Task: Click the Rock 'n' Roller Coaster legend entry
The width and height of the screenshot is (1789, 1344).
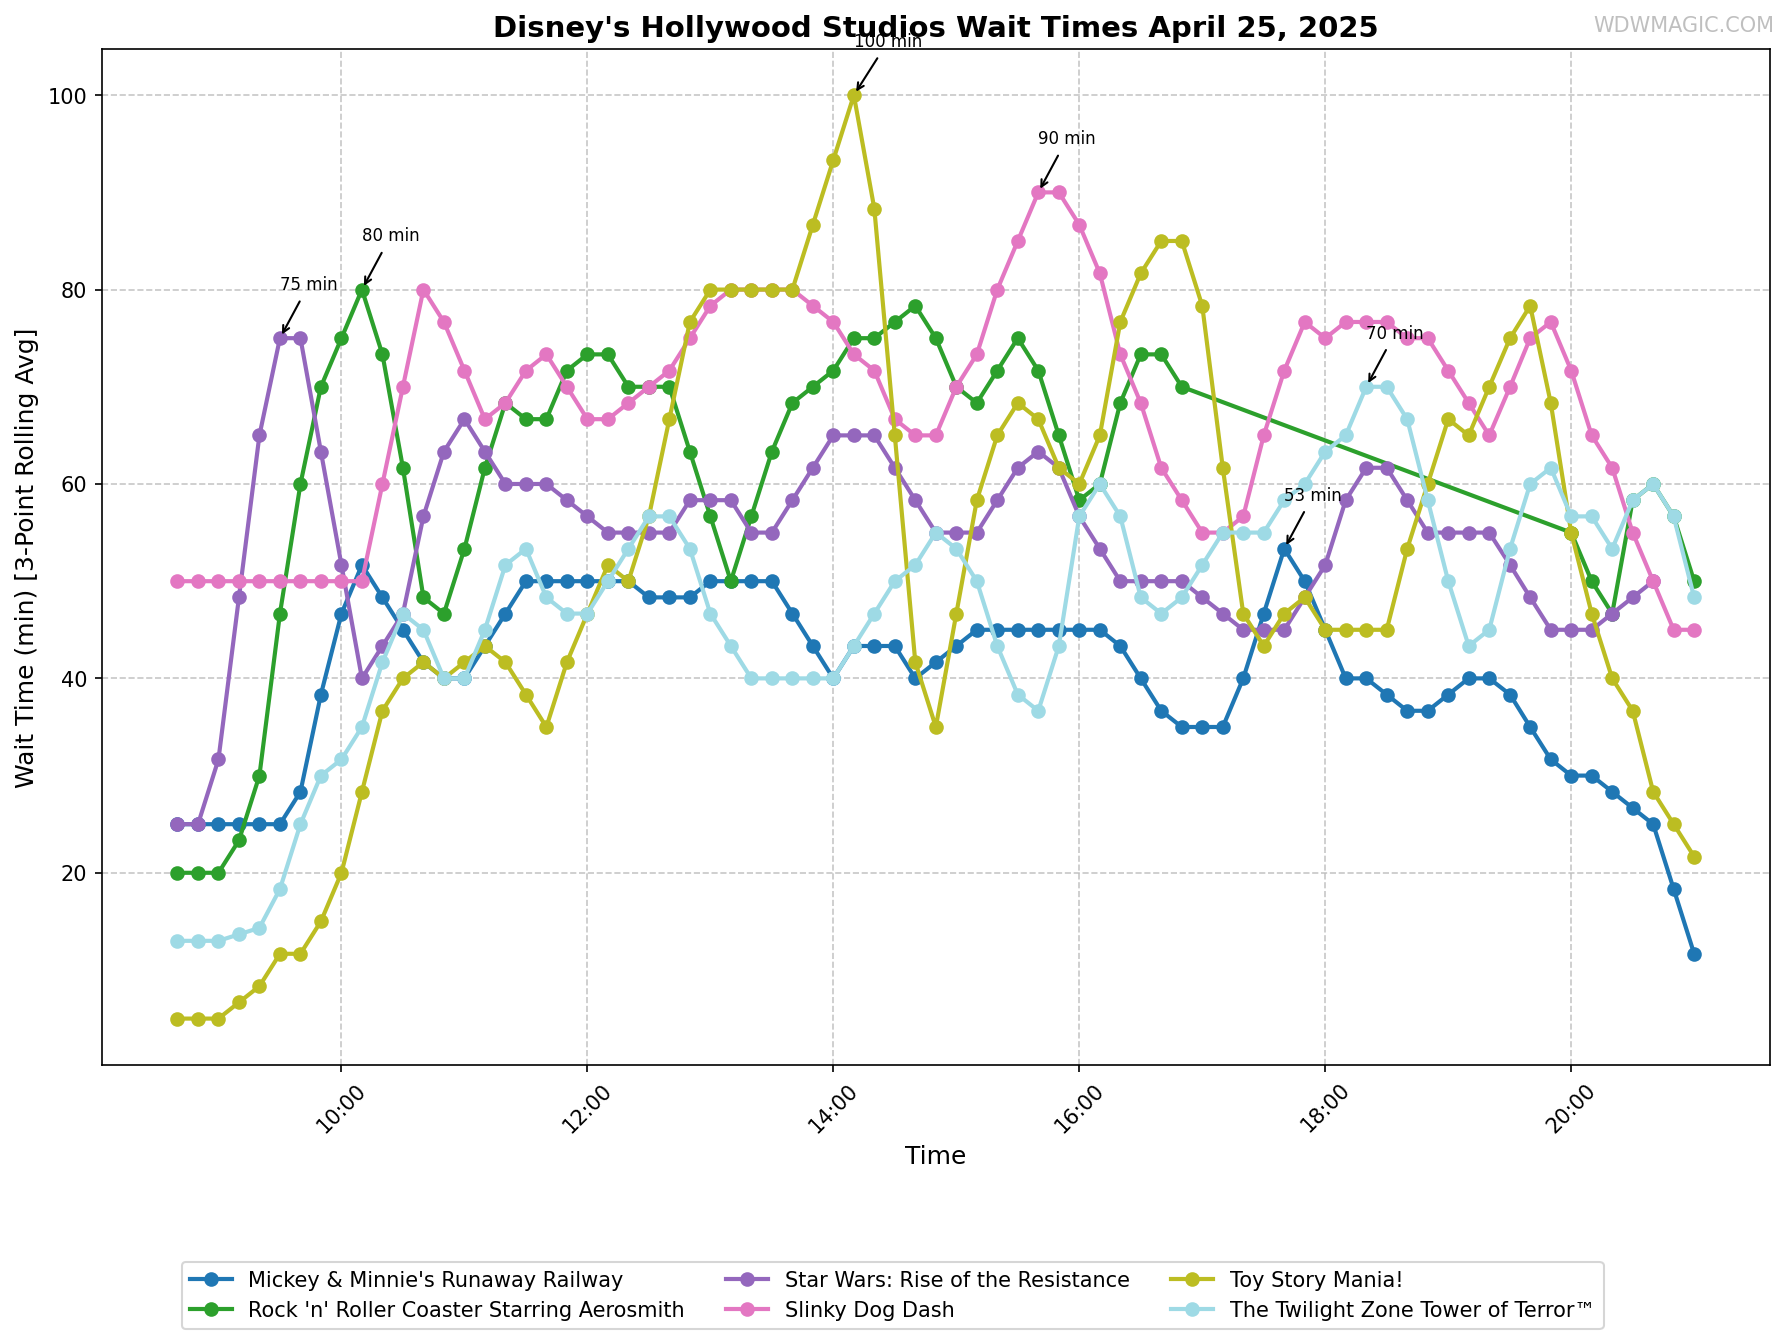Action: 437,1310
